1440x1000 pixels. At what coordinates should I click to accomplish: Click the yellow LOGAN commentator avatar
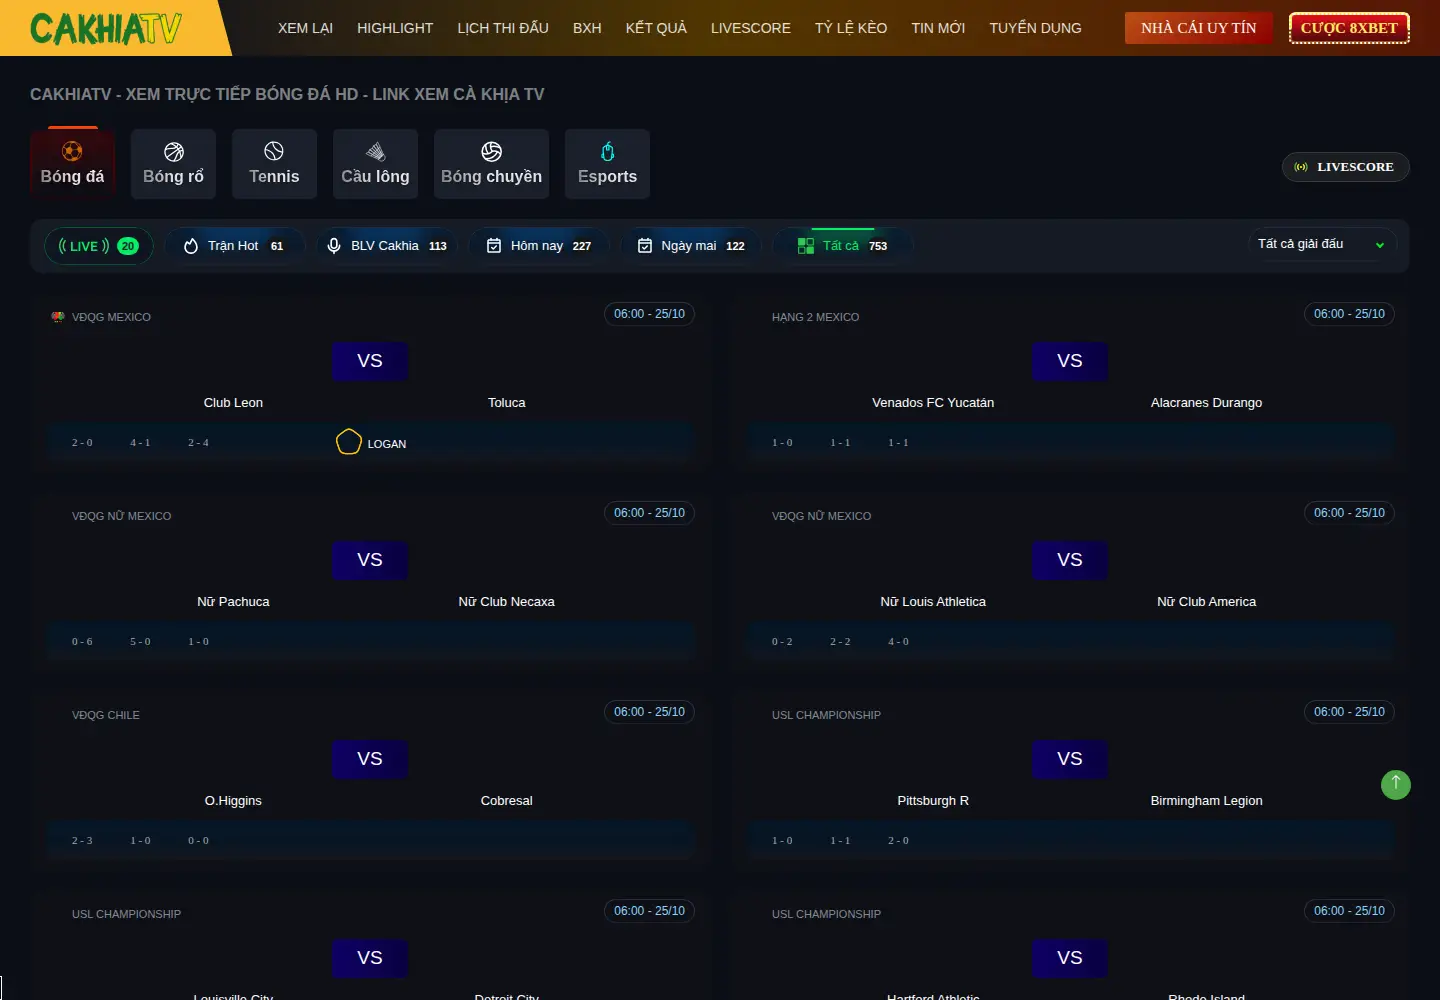349,442
